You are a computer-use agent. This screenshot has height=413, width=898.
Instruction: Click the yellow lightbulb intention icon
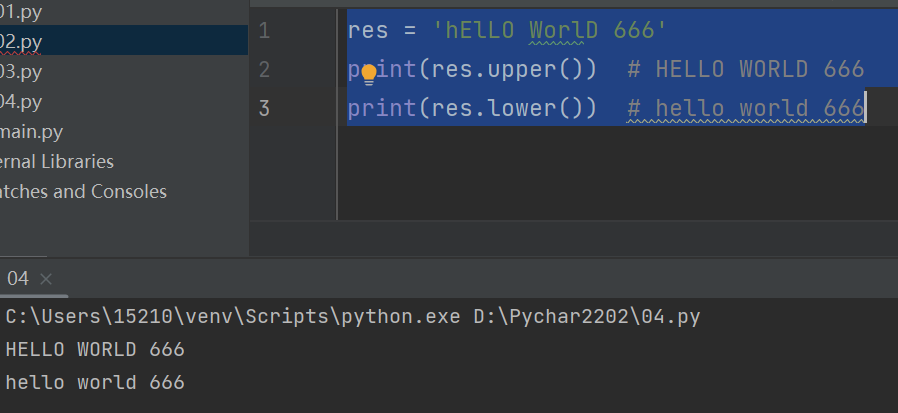368,73
